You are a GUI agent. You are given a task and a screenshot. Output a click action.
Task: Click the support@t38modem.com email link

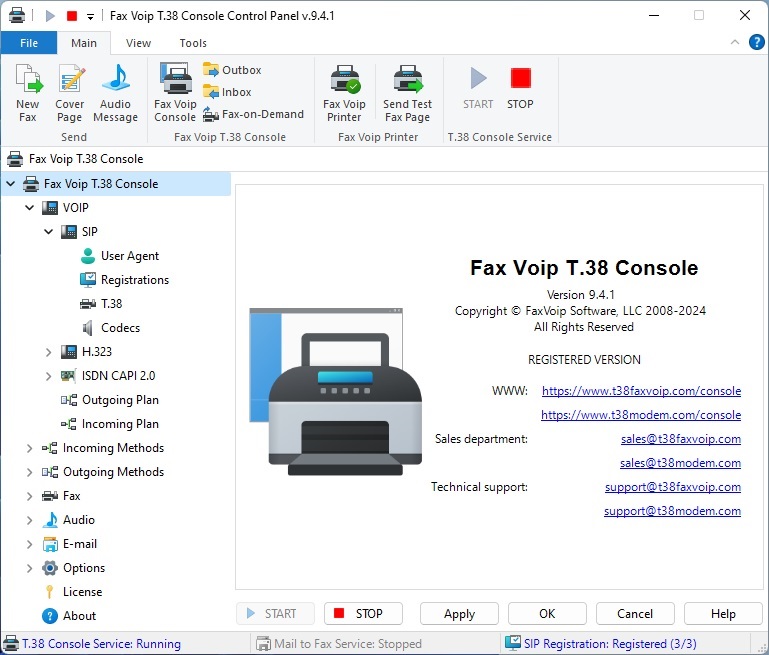[x=672, y=511]
